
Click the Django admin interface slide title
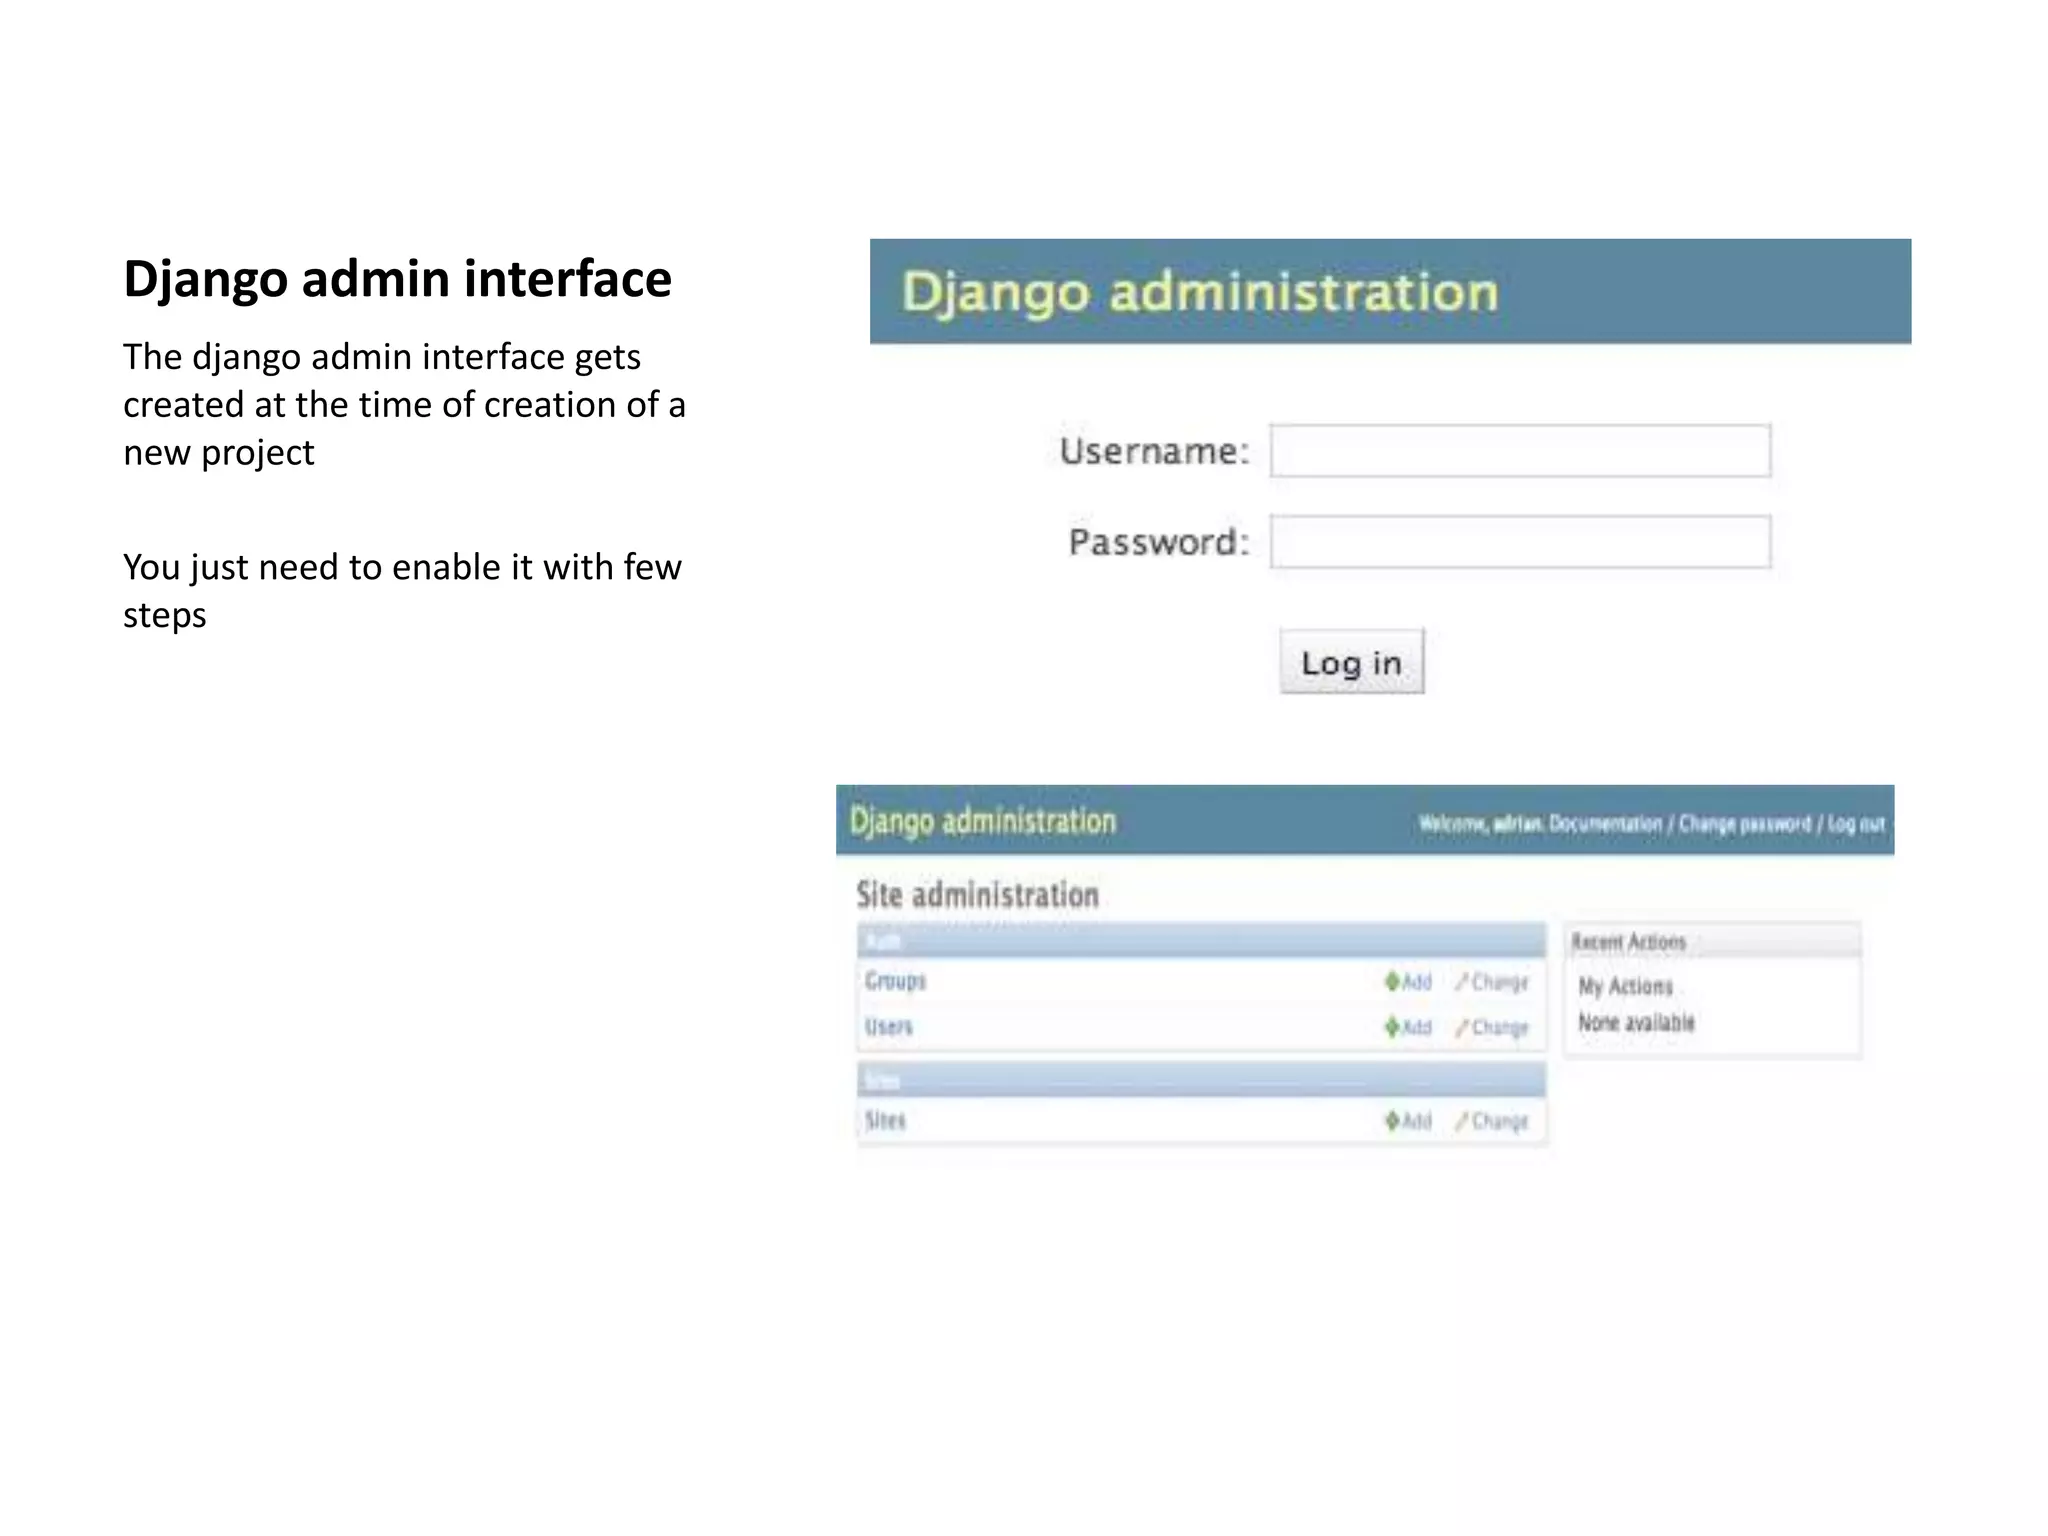[397, 279]
